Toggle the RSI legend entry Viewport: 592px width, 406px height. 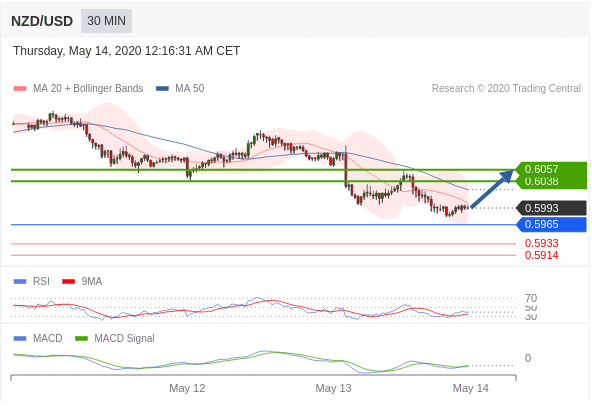pyautogui.click(x=31, y=281)
